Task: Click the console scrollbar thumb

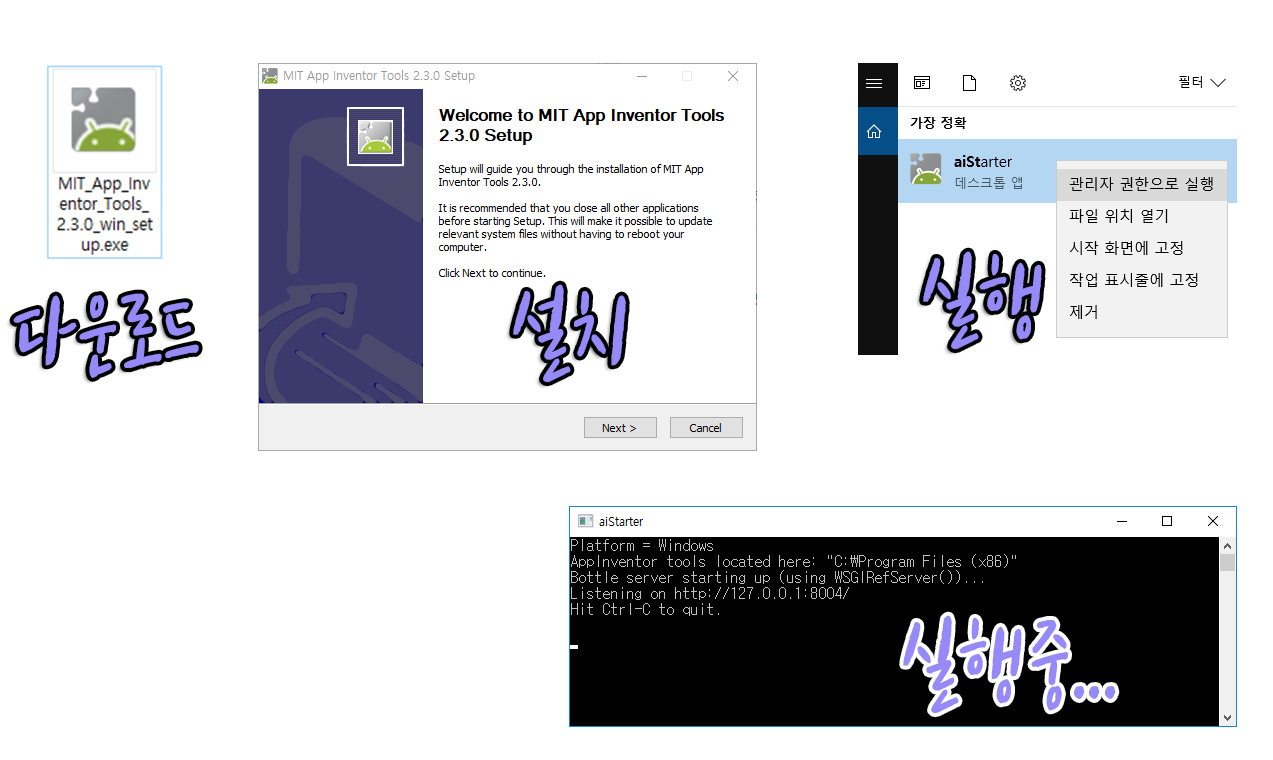Action: 1228,562
